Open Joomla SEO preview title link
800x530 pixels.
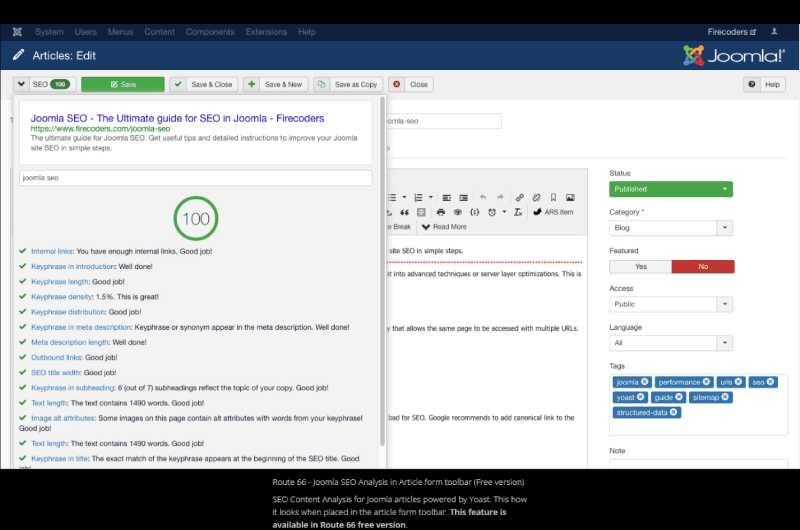pos(177,118)
